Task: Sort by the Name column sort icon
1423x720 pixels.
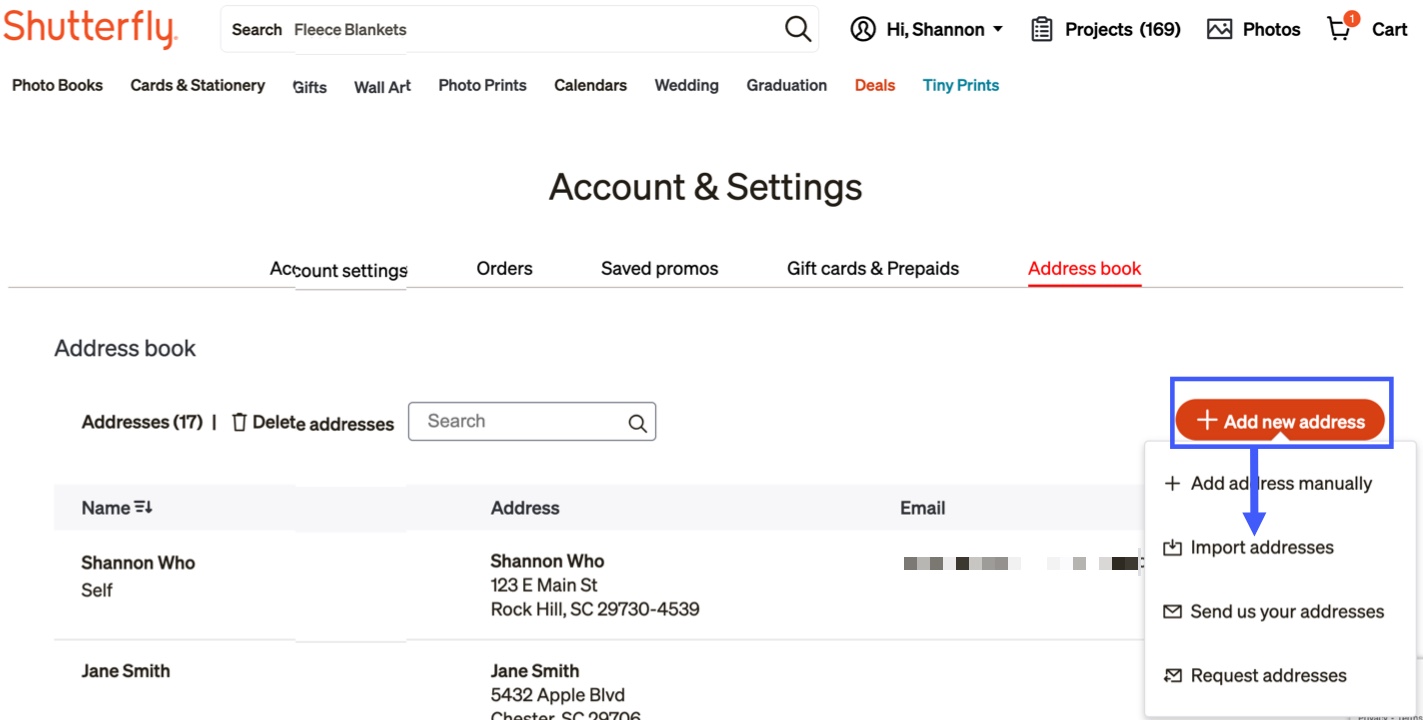Action: [143, 507]
